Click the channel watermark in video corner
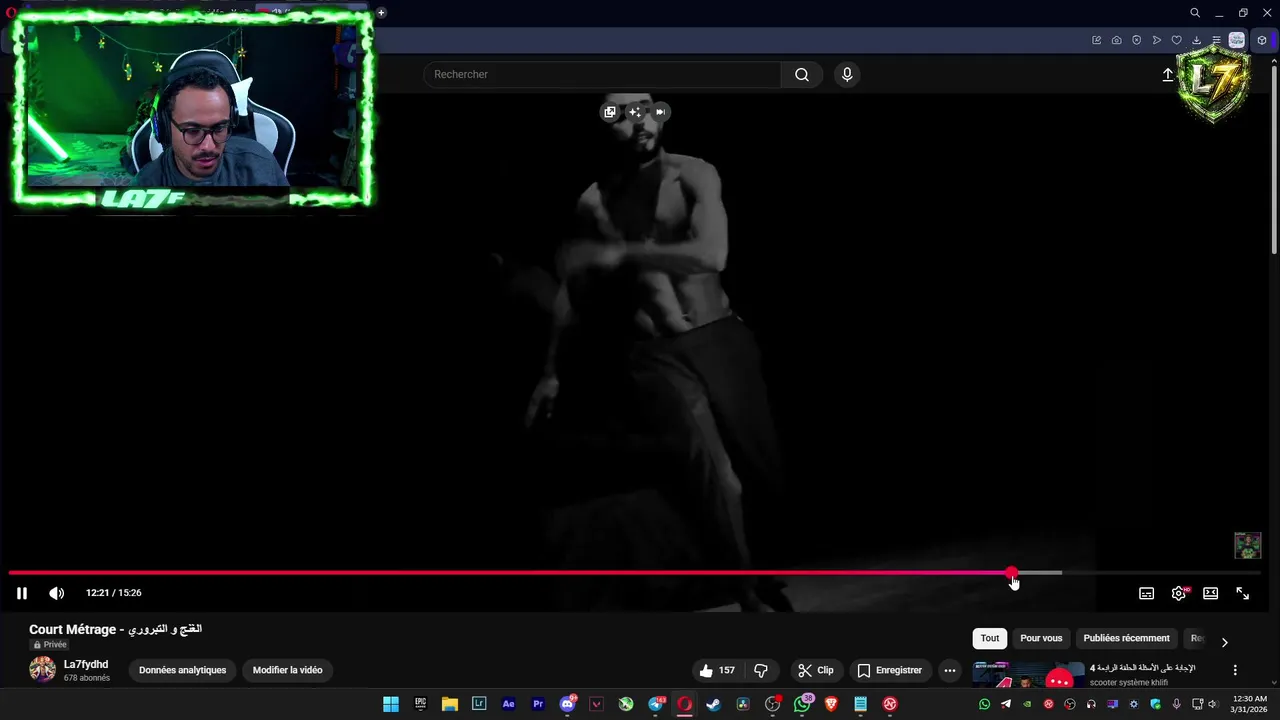Screen dimensions: 1280x720 click(x=1247, y=545)
